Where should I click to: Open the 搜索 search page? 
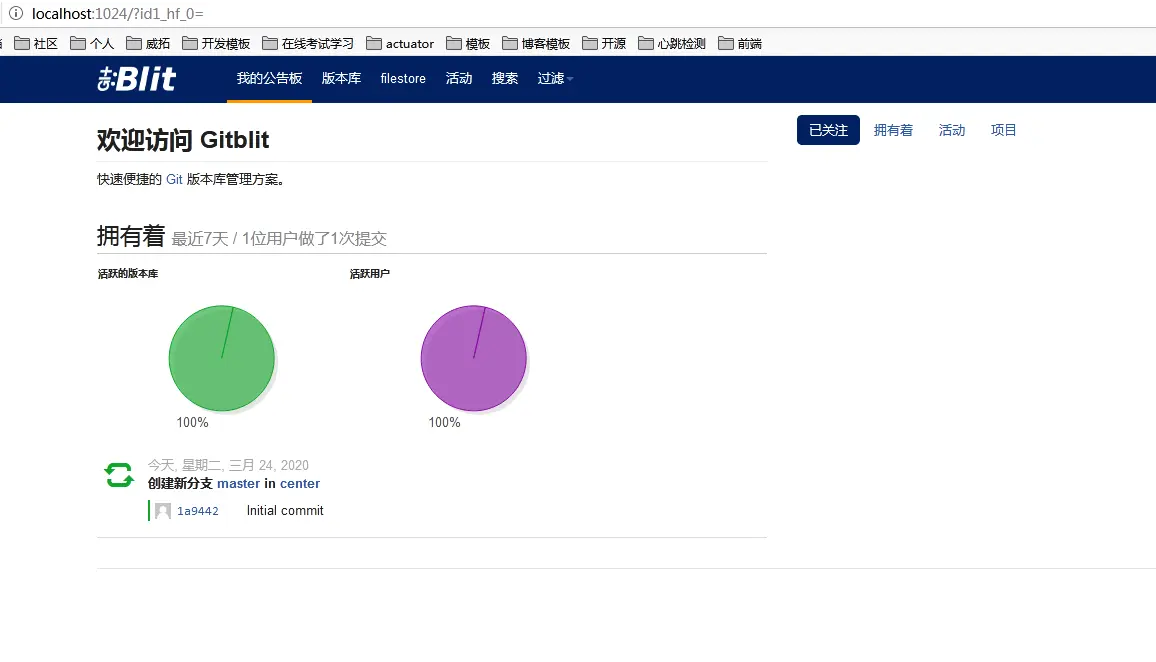505,79
